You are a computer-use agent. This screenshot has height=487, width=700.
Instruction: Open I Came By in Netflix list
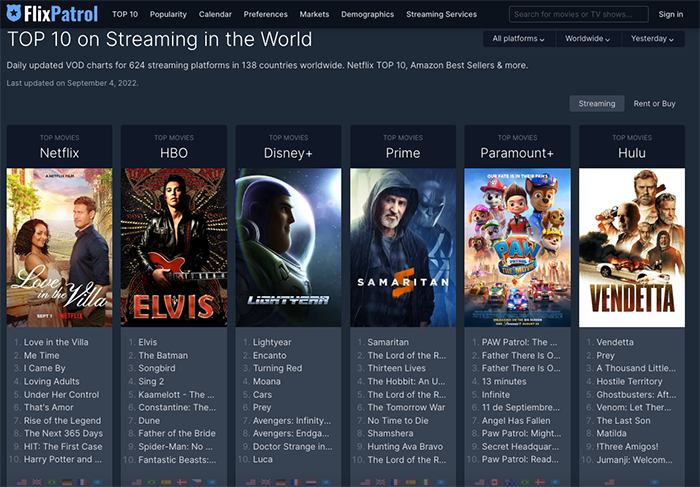[45, 368]
